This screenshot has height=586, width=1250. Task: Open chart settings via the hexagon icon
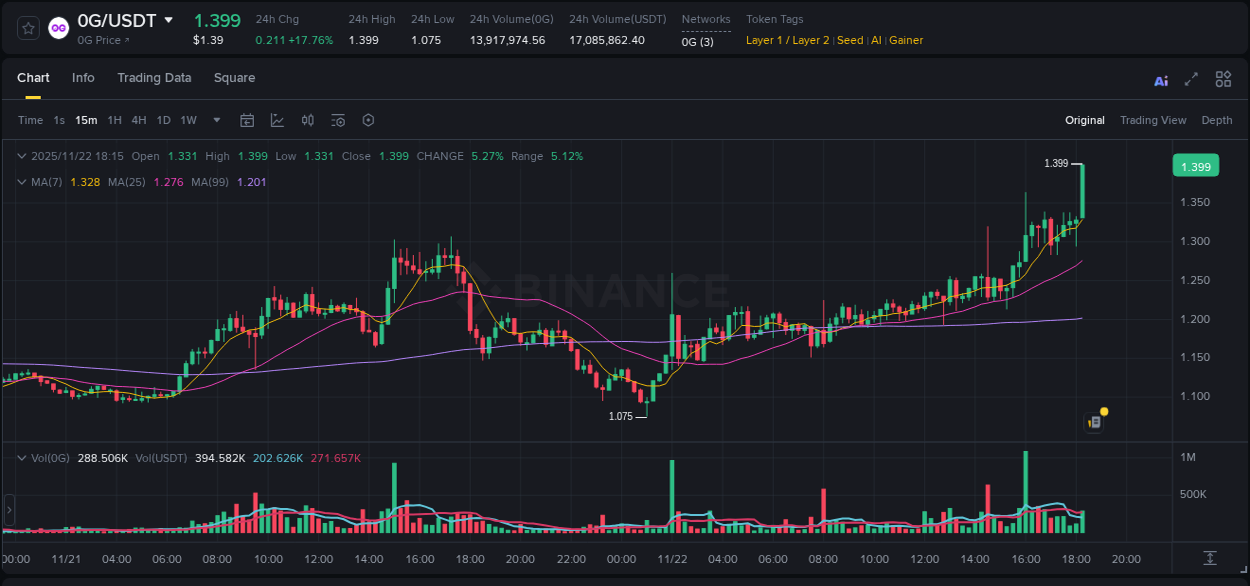click(367, 120)
